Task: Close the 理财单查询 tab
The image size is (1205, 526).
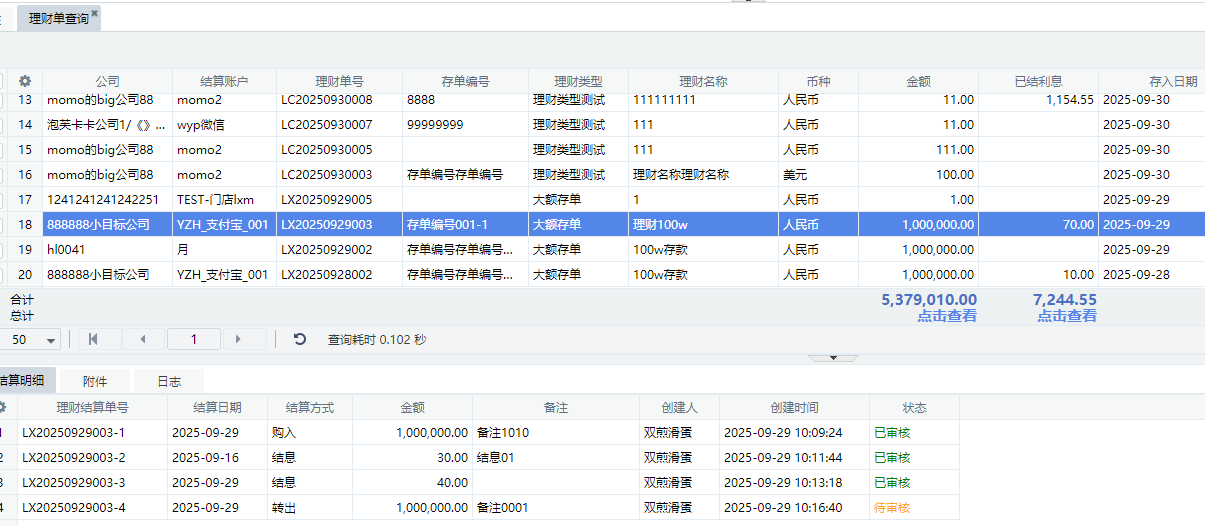Action: pyautogui.click(x=95, y=14)
